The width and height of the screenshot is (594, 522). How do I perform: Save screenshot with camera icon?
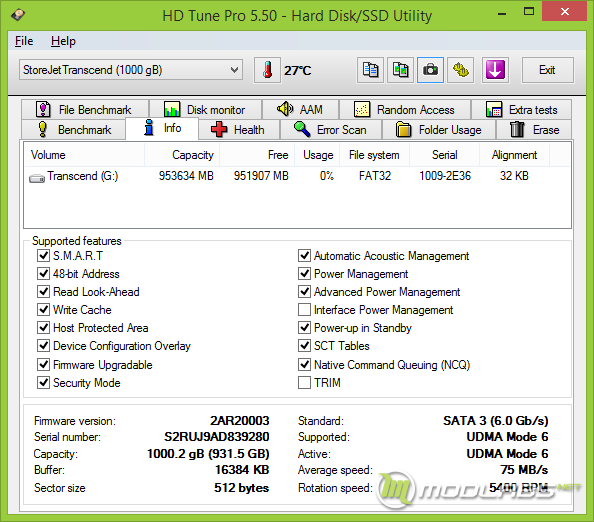(430, 70)
